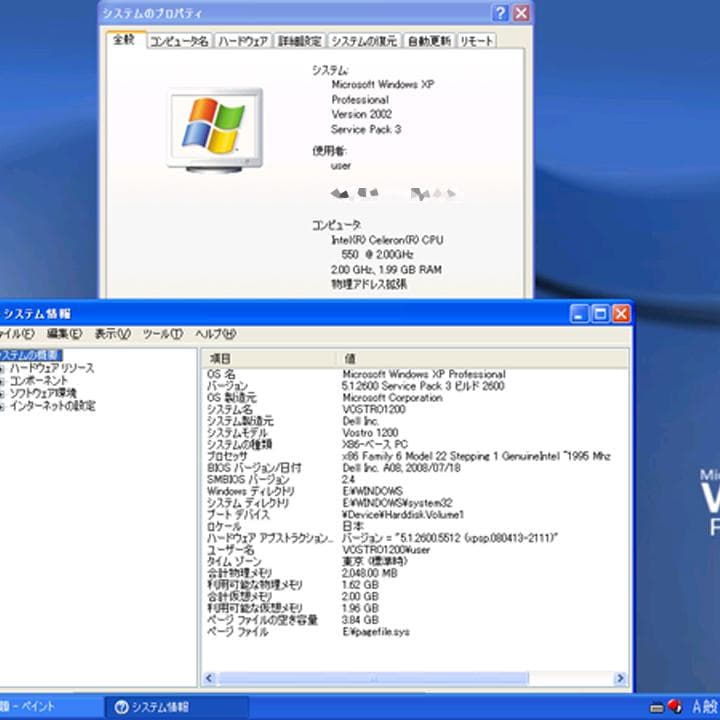Select the バージョン row in details list
720x720 pixels.
(415, 386)
